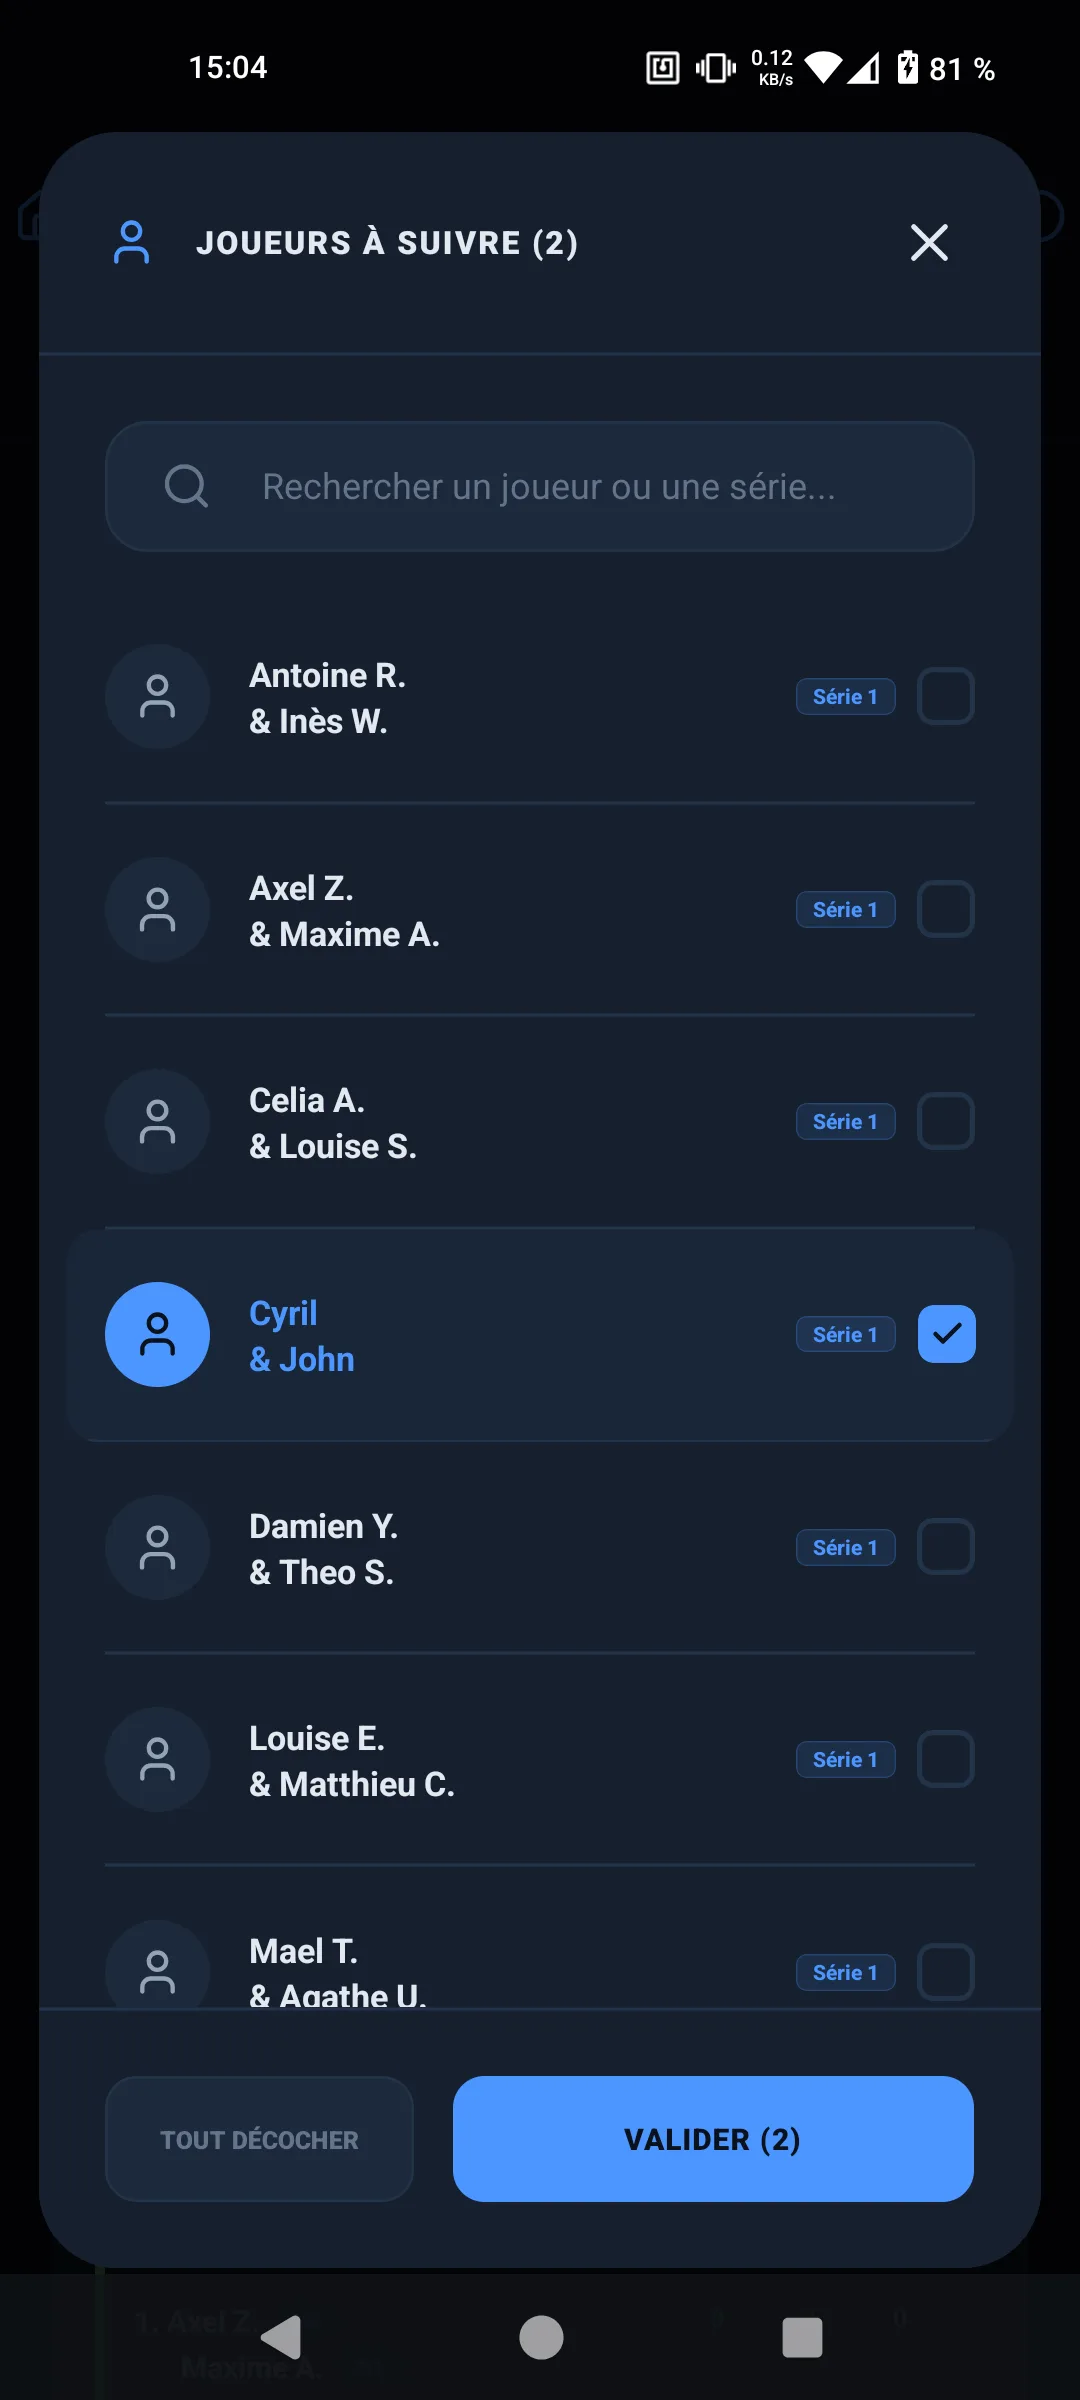The image size is (1080, 2400).
Task: Tap the search magnifier icon
Action: coord(186,486)
